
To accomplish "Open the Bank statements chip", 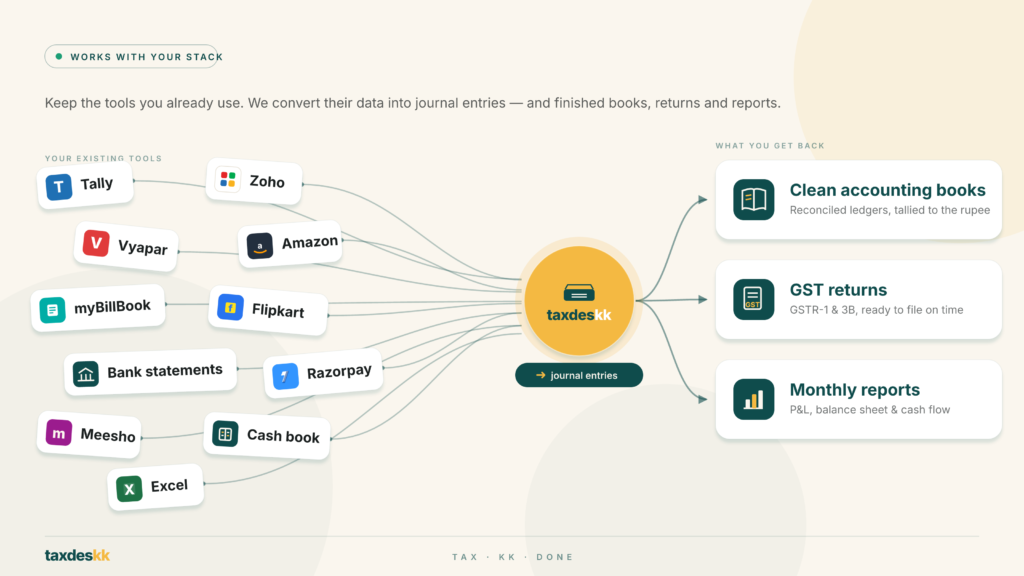I will [150, 372].
